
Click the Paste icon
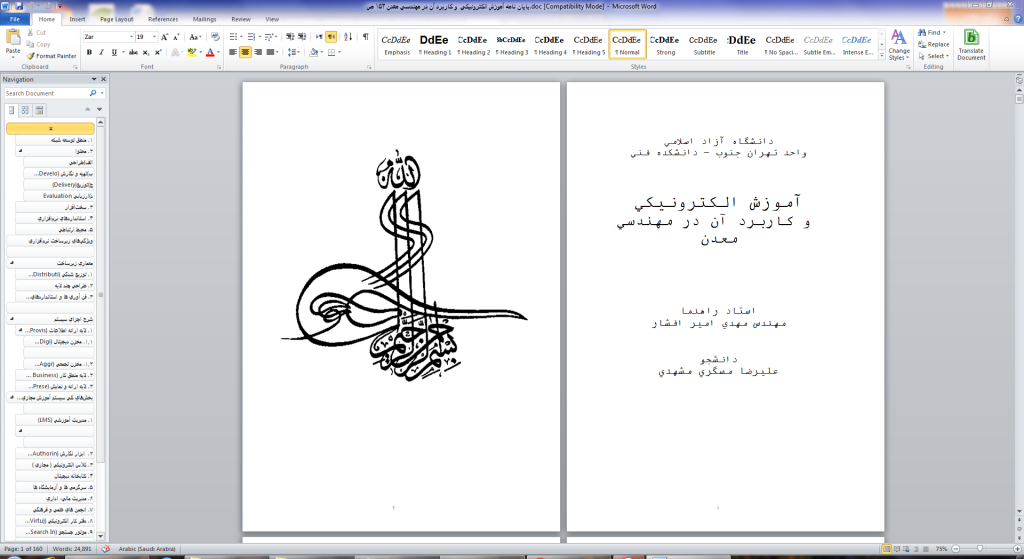point(13,41)
